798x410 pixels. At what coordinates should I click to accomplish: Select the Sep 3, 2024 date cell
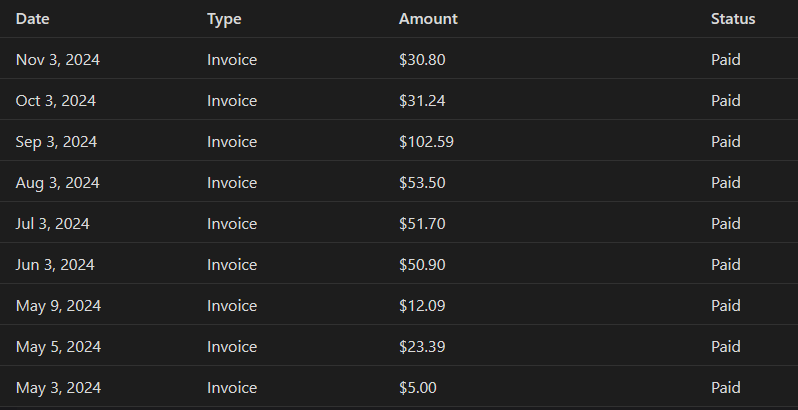[57, 142]
